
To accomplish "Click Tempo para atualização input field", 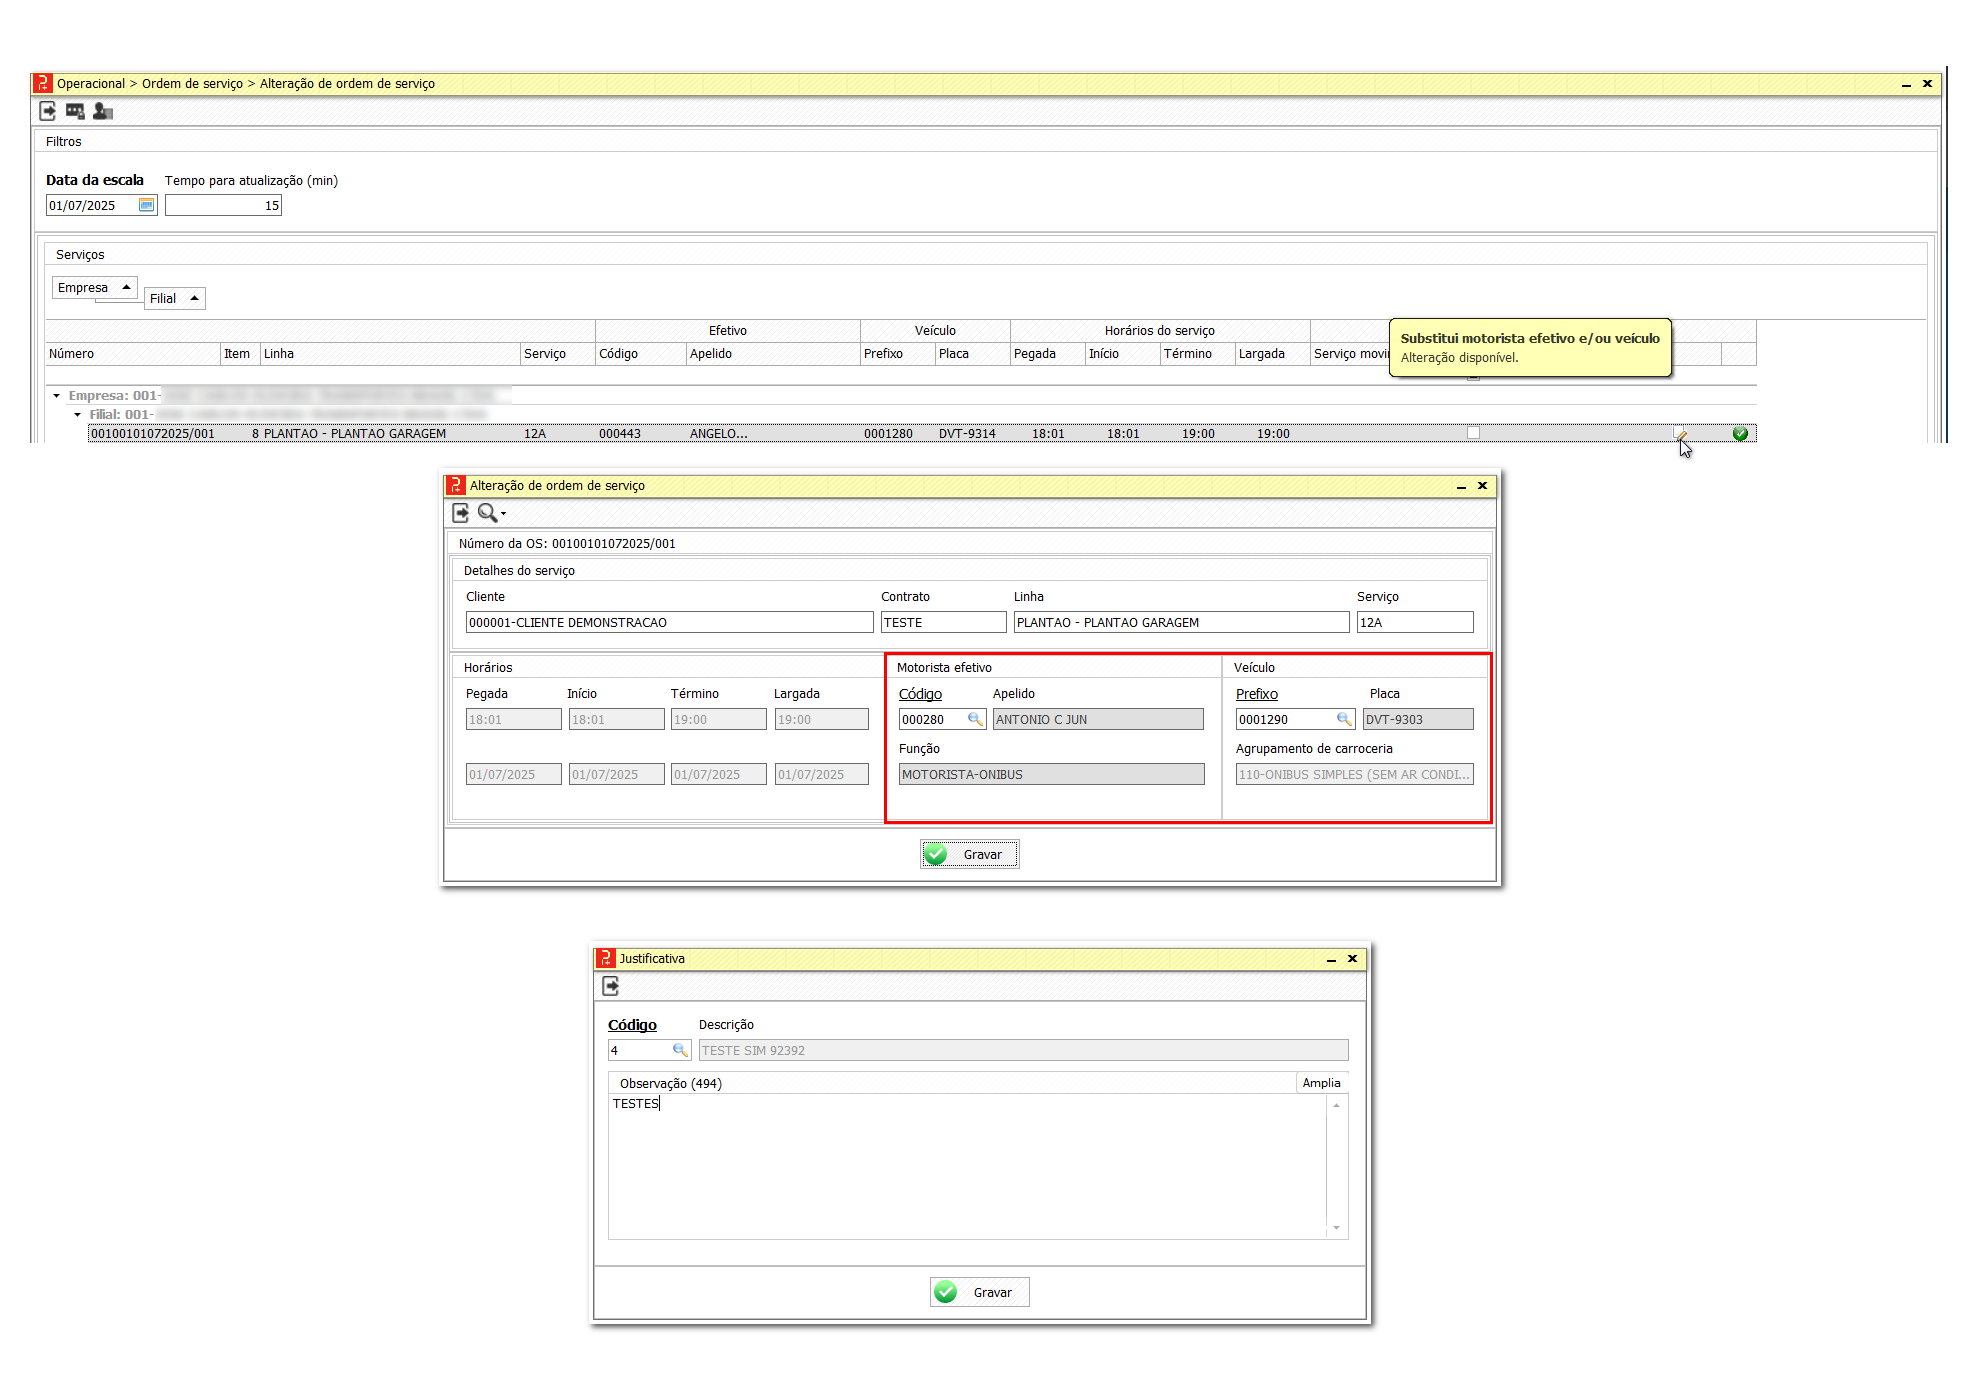I will coord(223,205).
